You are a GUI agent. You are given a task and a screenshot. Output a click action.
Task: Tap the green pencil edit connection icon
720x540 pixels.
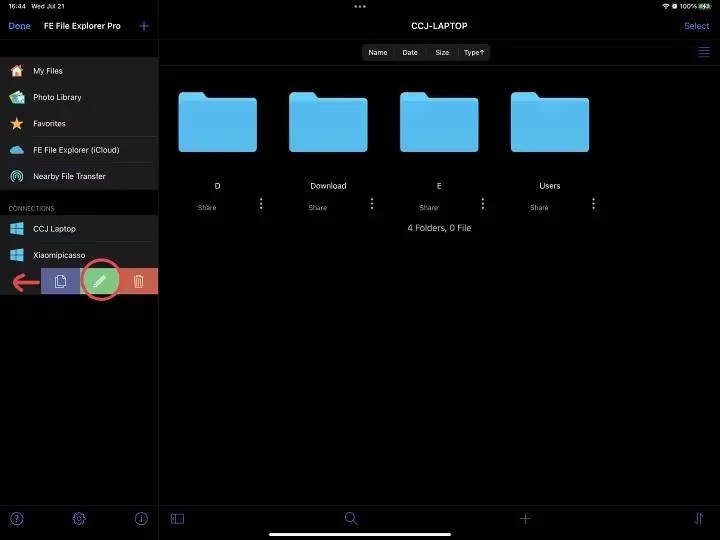[x=99, y=282]
